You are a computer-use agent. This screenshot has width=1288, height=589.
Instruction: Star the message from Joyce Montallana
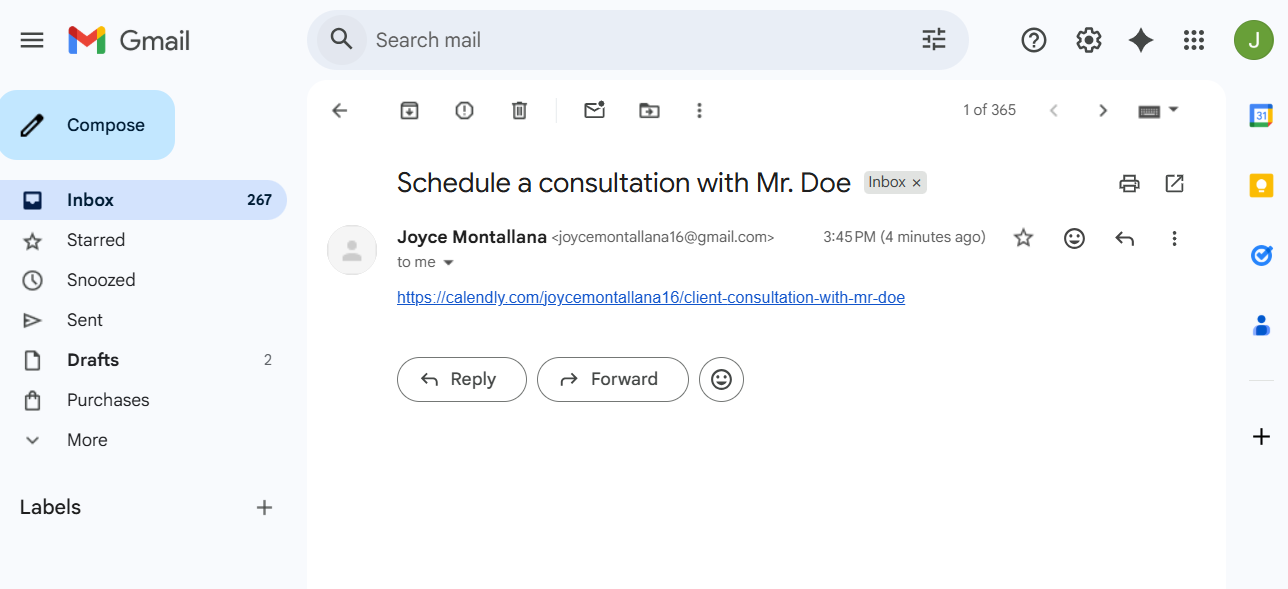point(1023,238)
